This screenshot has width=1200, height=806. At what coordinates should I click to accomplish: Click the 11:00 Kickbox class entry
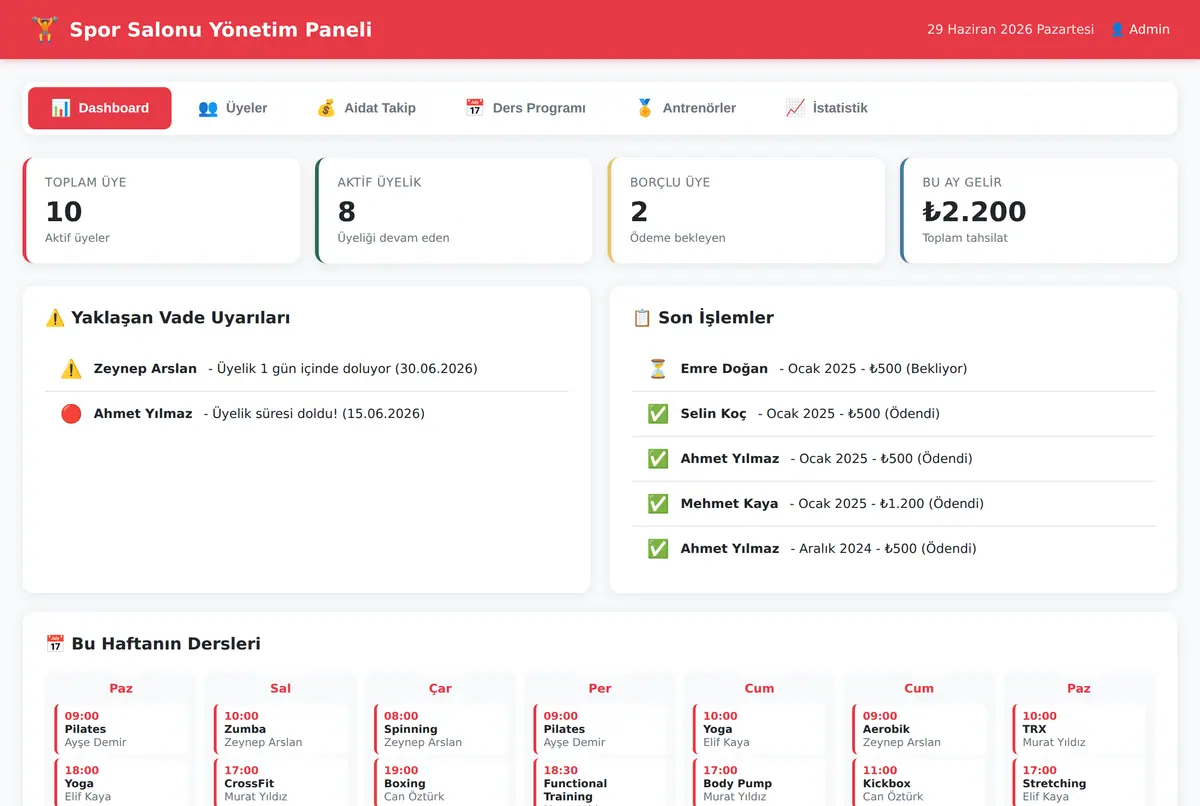(919, 784)
